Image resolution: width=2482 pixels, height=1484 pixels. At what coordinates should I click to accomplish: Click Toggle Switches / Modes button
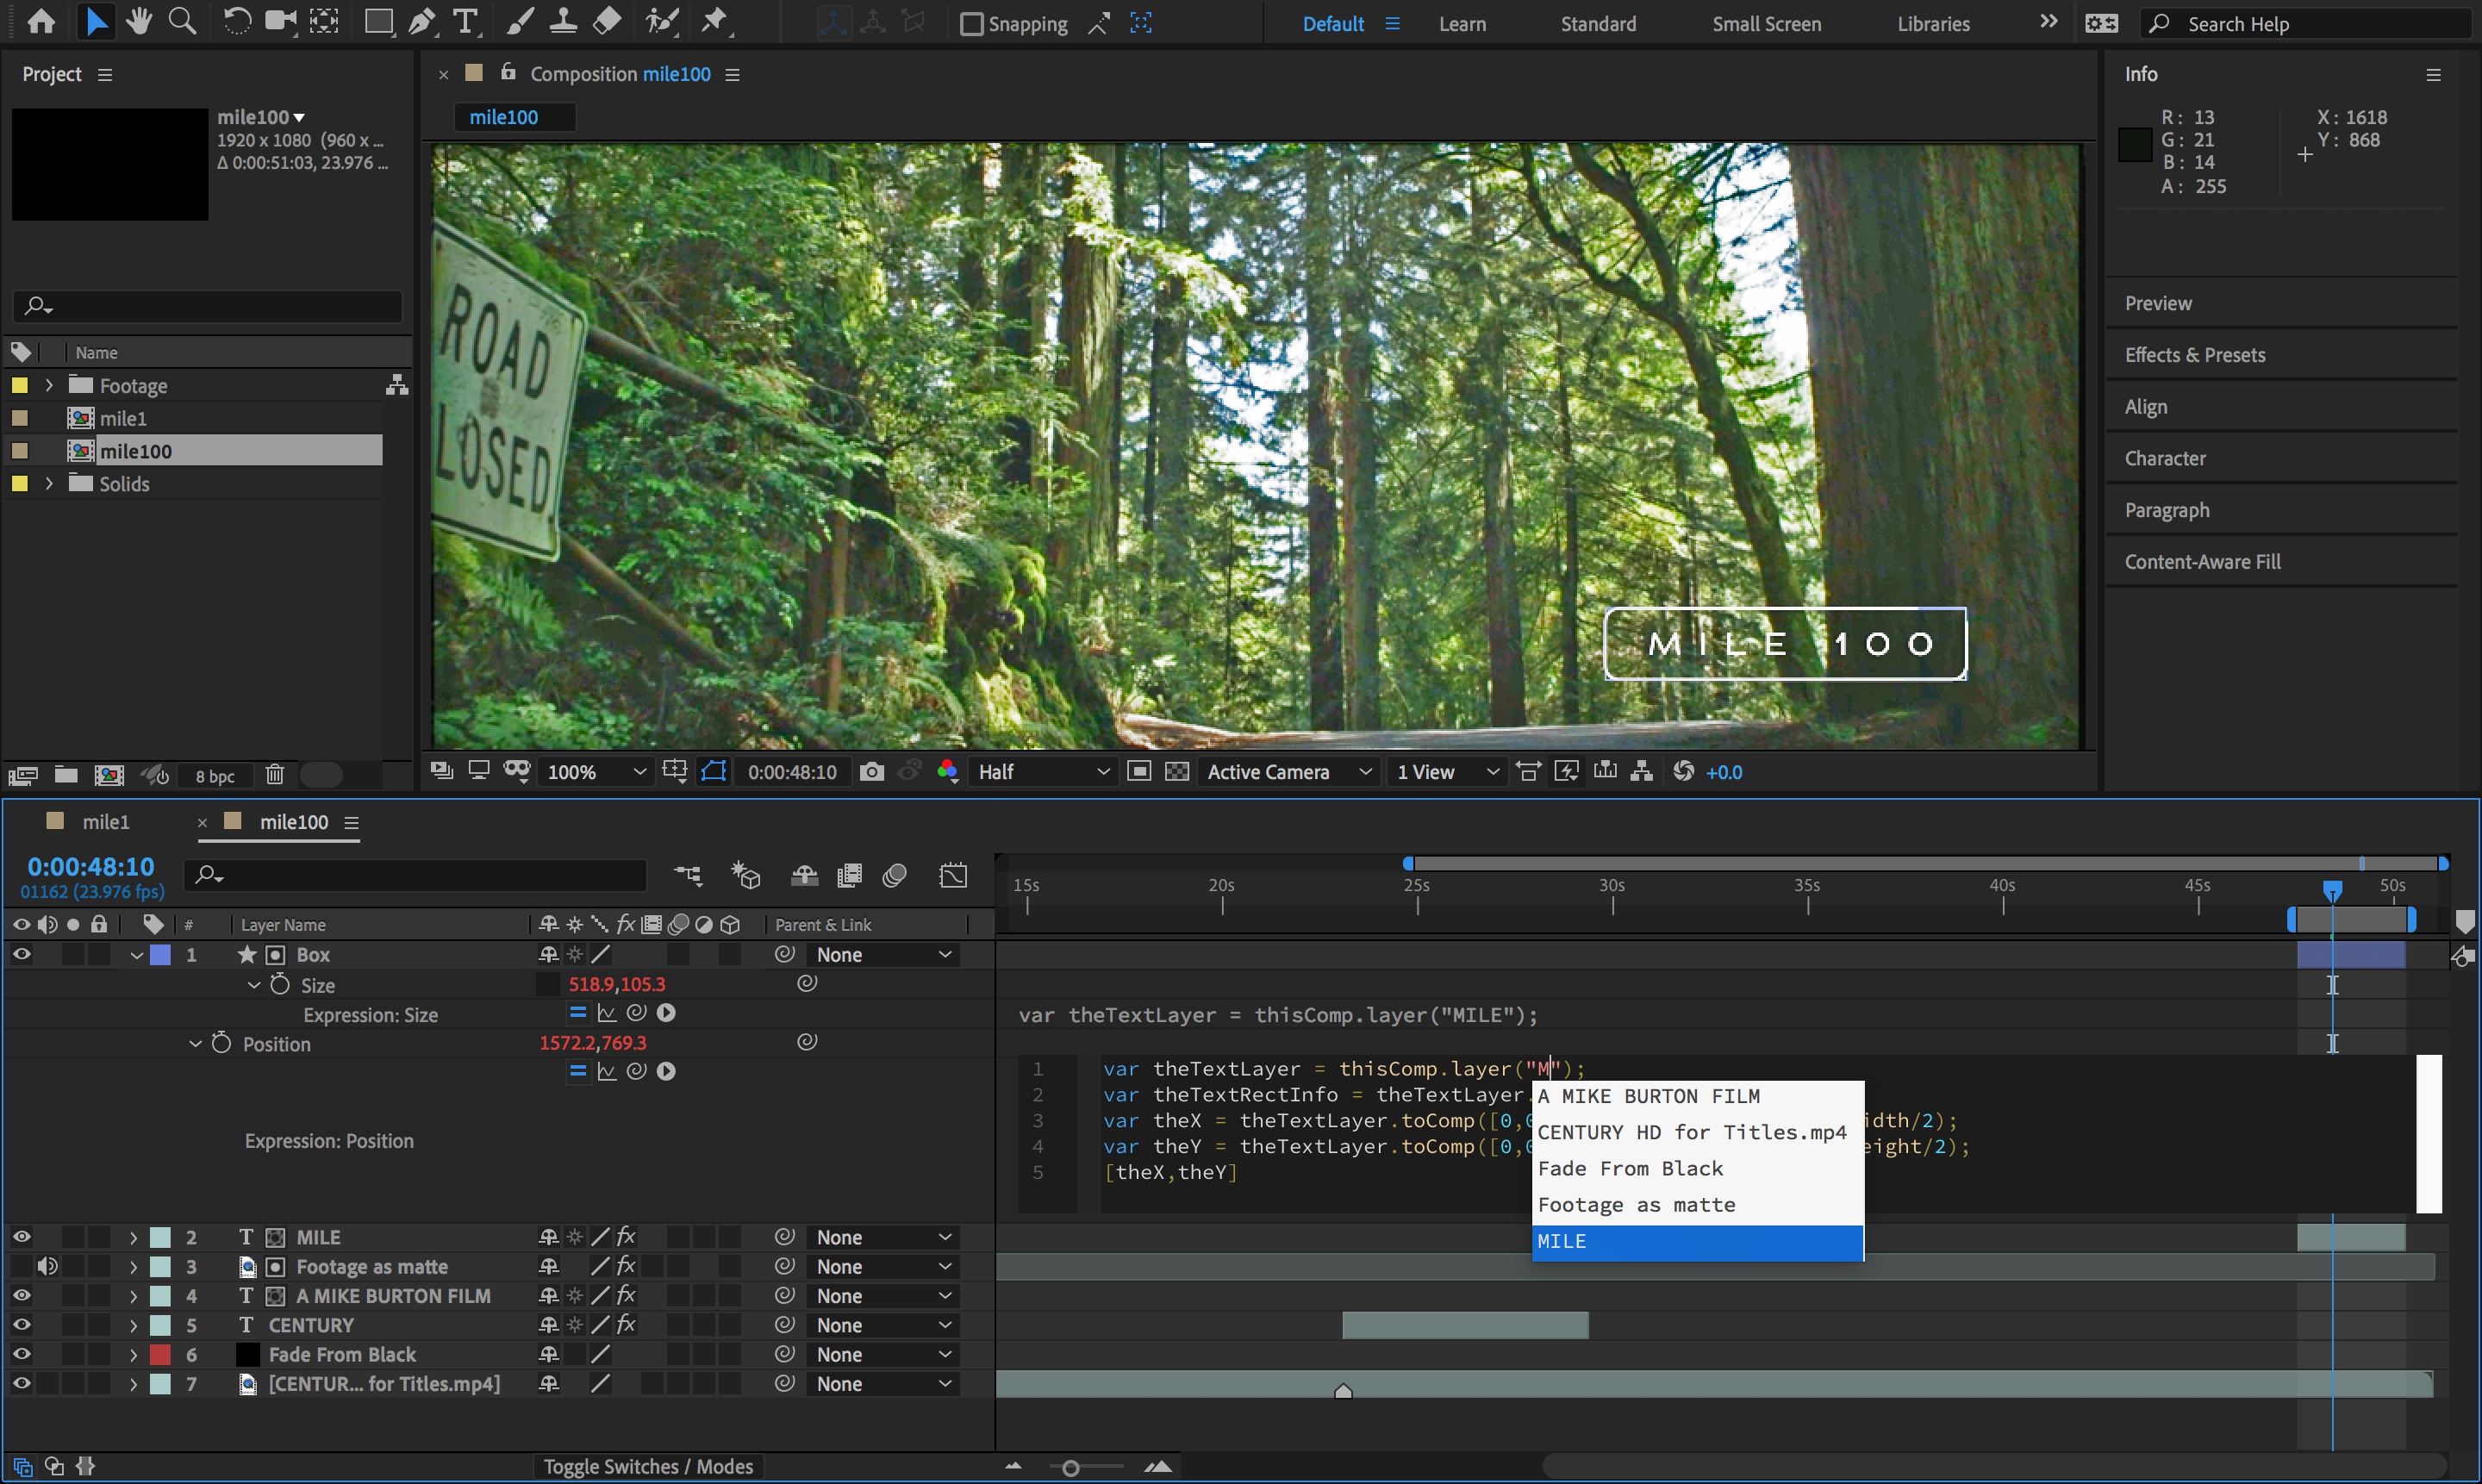648,1466
